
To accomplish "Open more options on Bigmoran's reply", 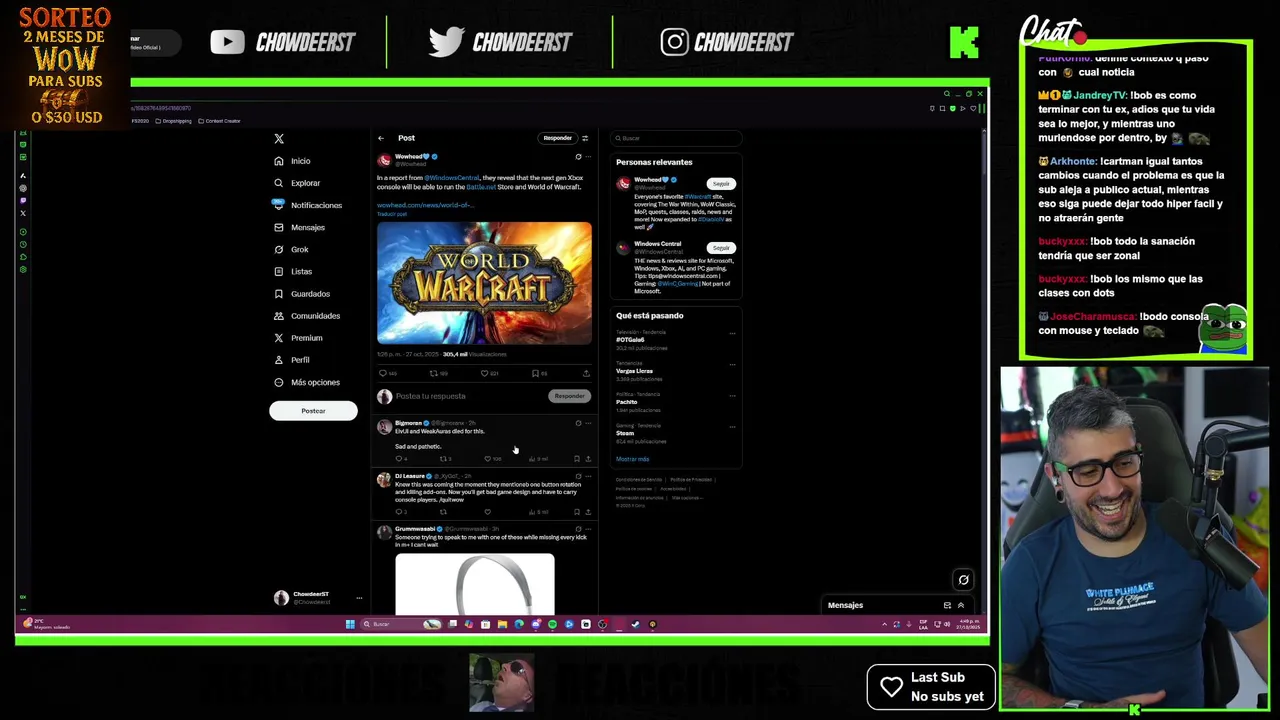I will (588, 423).
